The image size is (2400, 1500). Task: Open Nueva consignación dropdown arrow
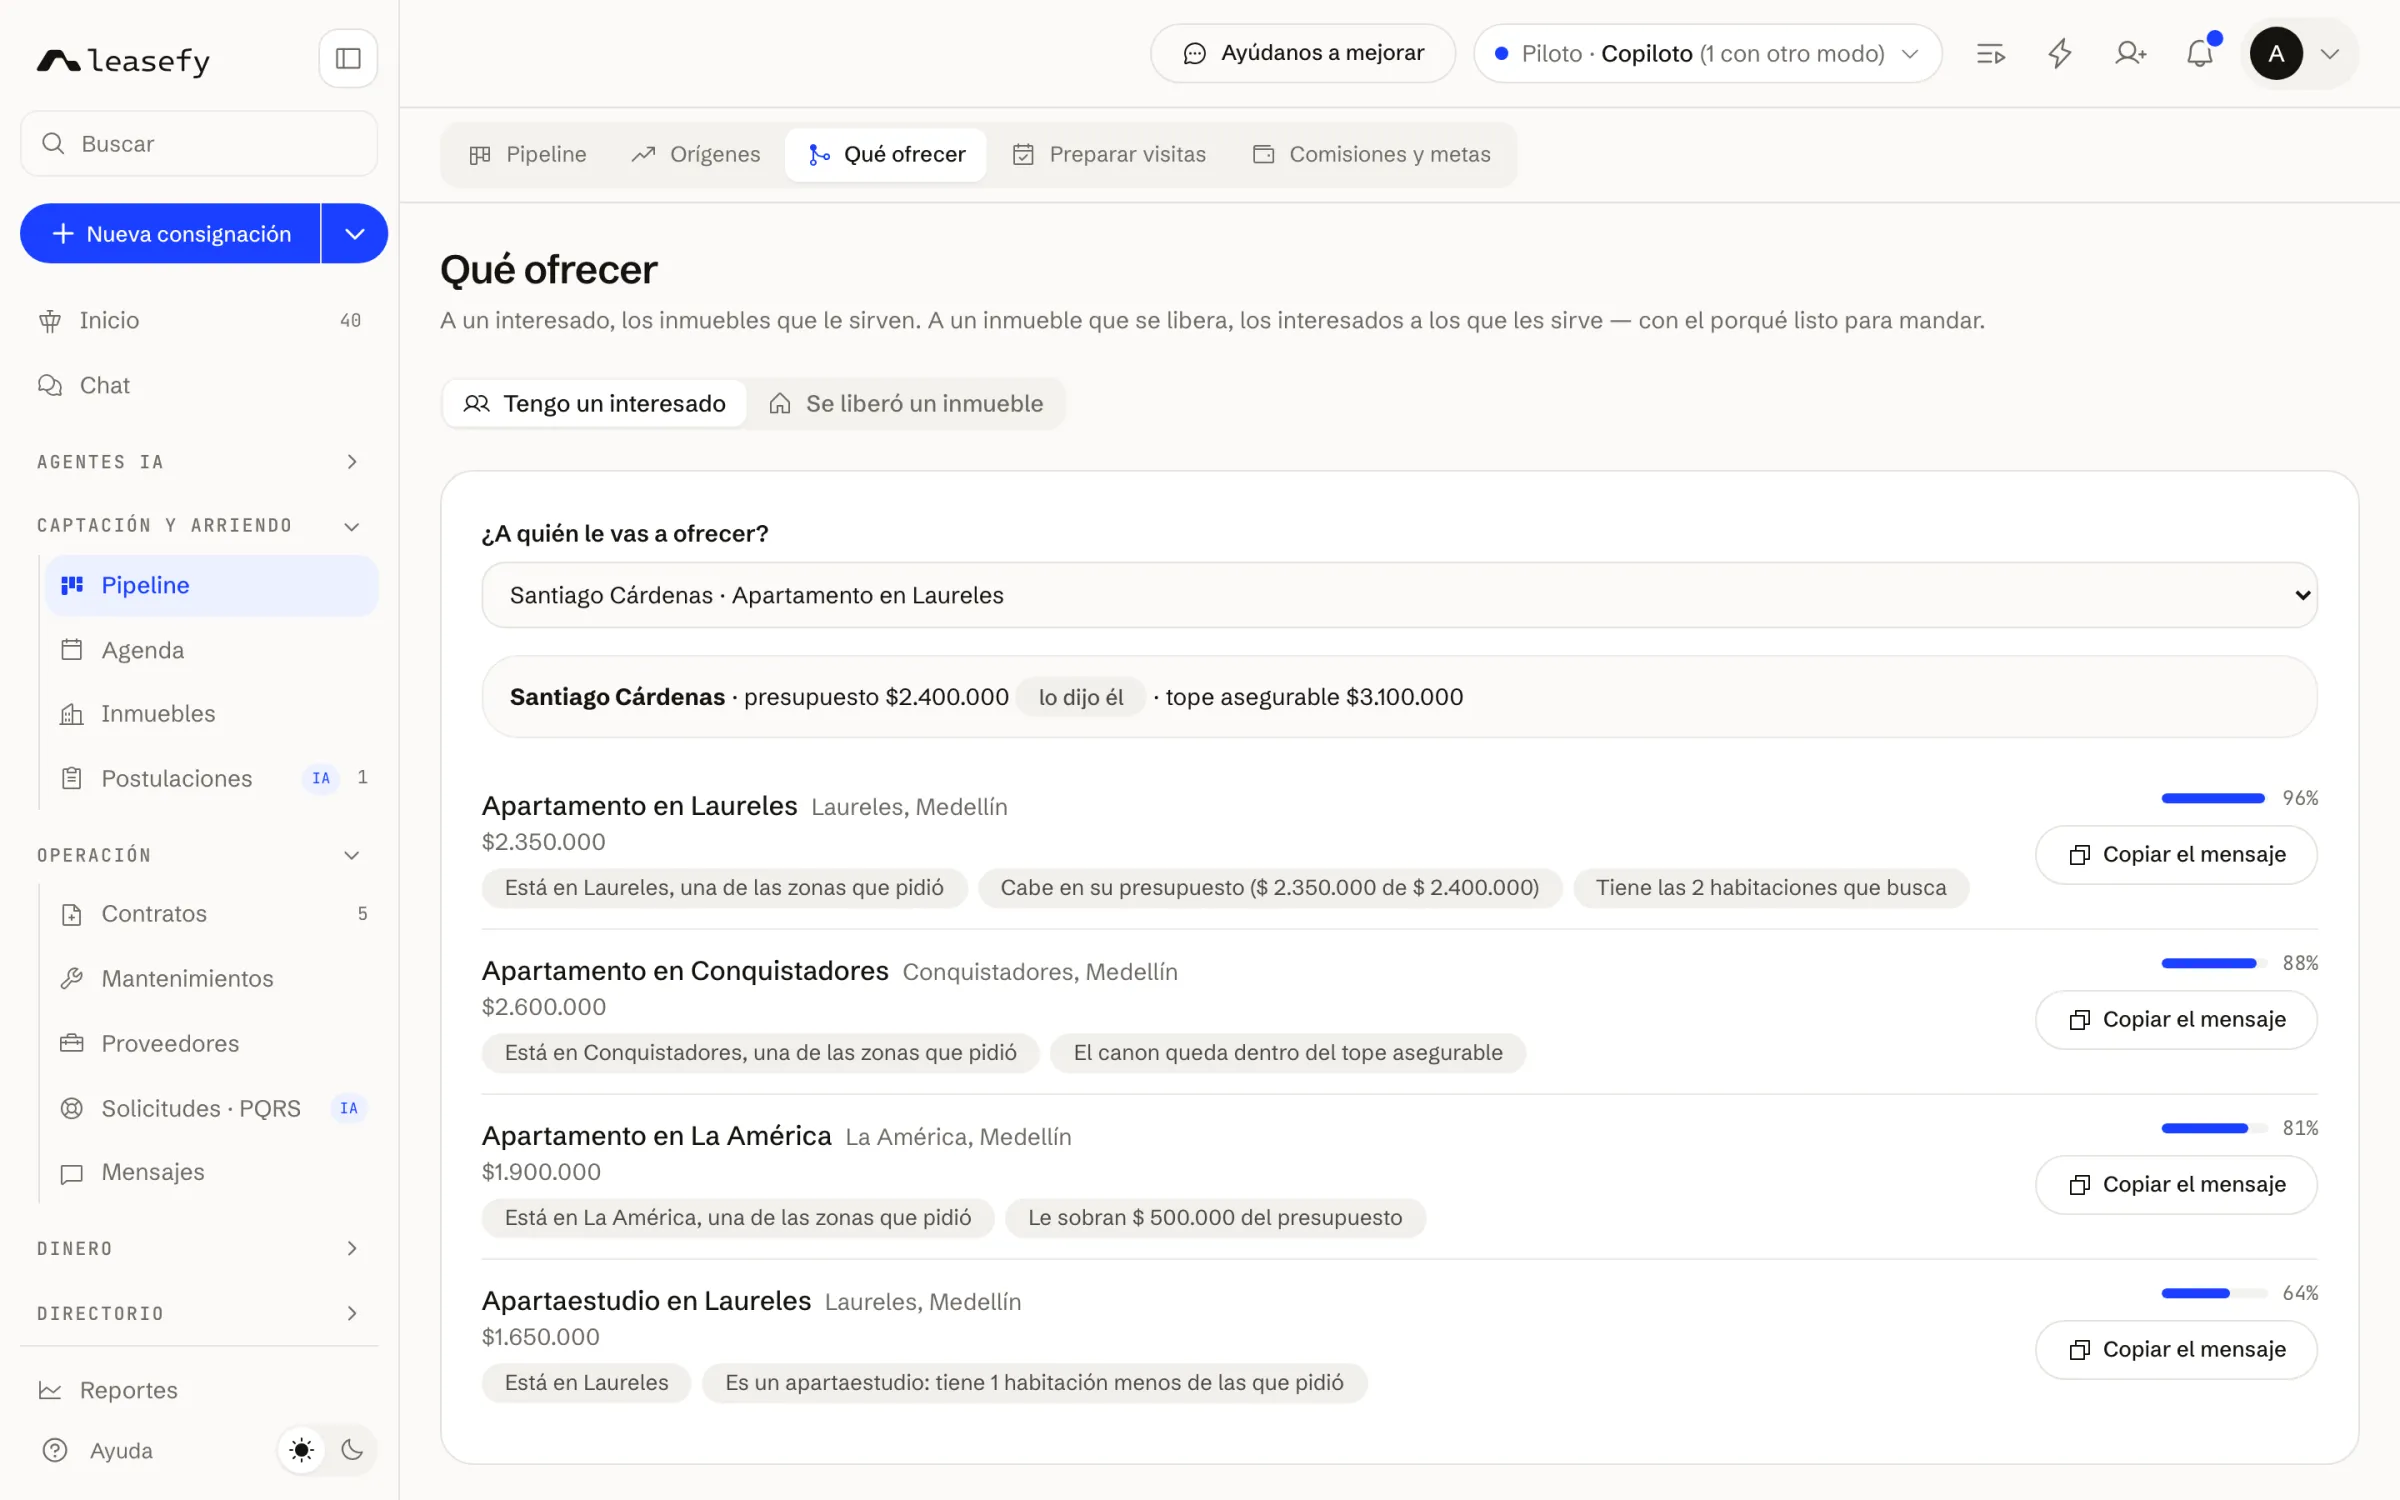click(355, 234)
